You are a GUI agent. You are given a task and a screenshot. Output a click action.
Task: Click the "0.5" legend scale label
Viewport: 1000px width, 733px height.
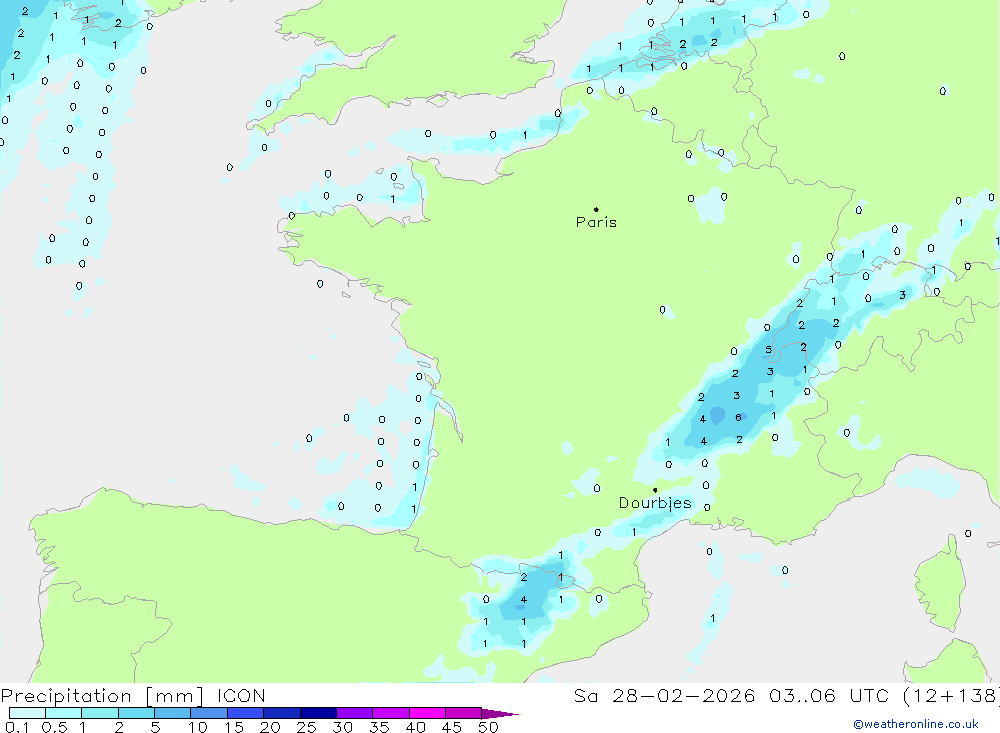coord(54,727)
